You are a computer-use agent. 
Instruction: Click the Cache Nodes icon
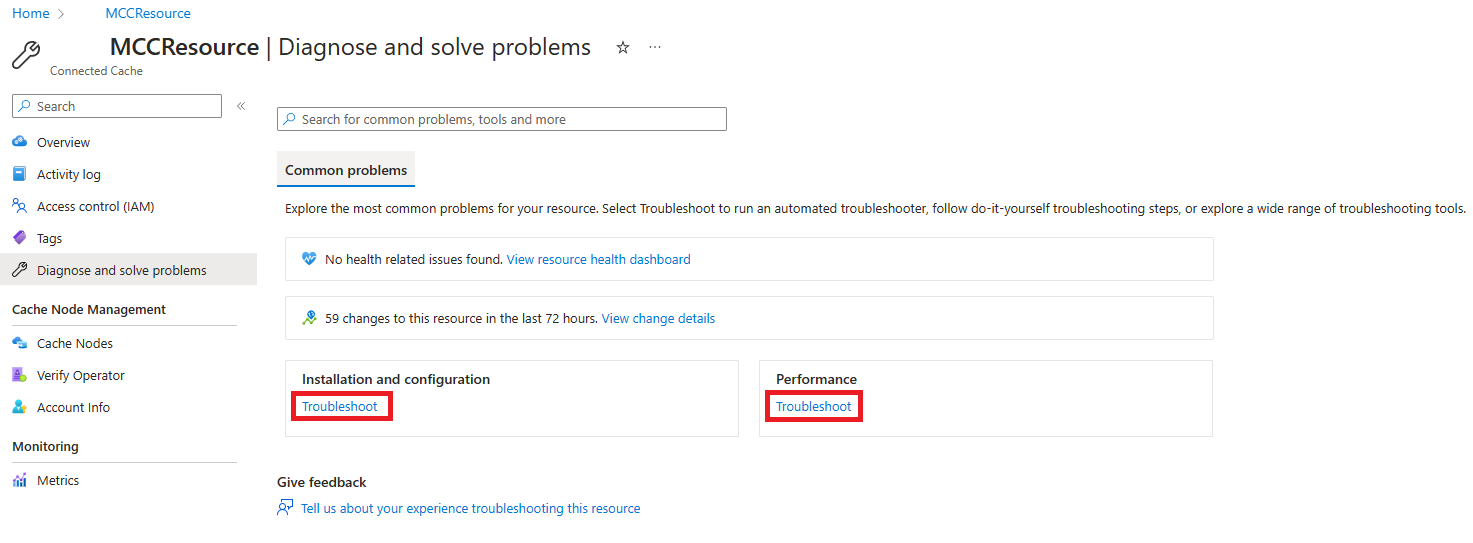19,343
